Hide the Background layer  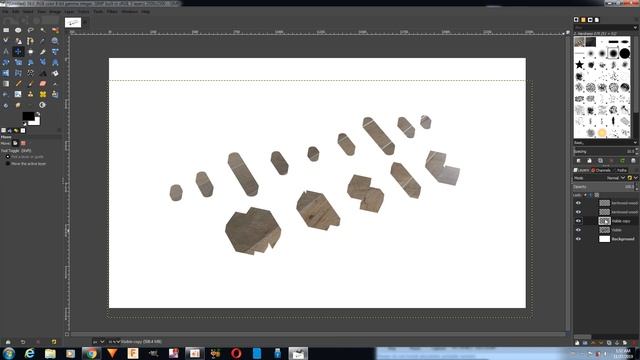578,239
